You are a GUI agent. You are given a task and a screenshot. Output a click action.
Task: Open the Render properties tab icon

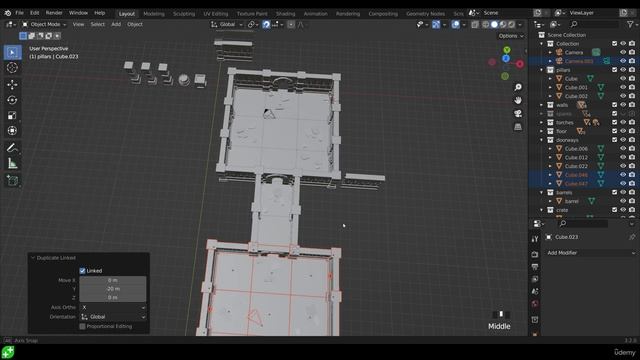(x=535, y=254)
